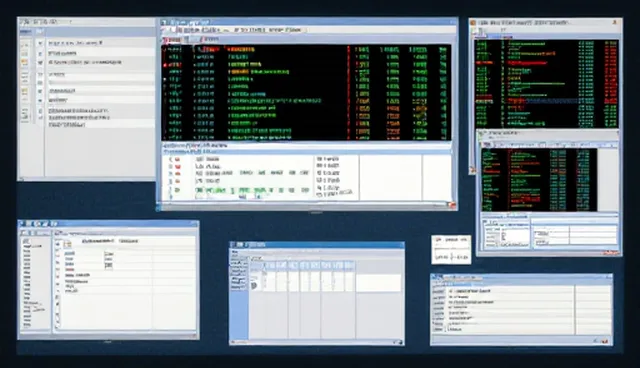Image resolution: width=640 pixels, height=368 pixels.
Task: Click the small input box in the form window
Action: point(109,266)
